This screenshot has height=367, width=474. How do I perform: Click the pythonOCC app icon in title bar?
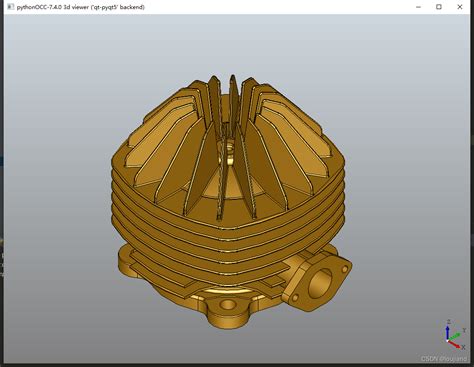pos(11,7)
